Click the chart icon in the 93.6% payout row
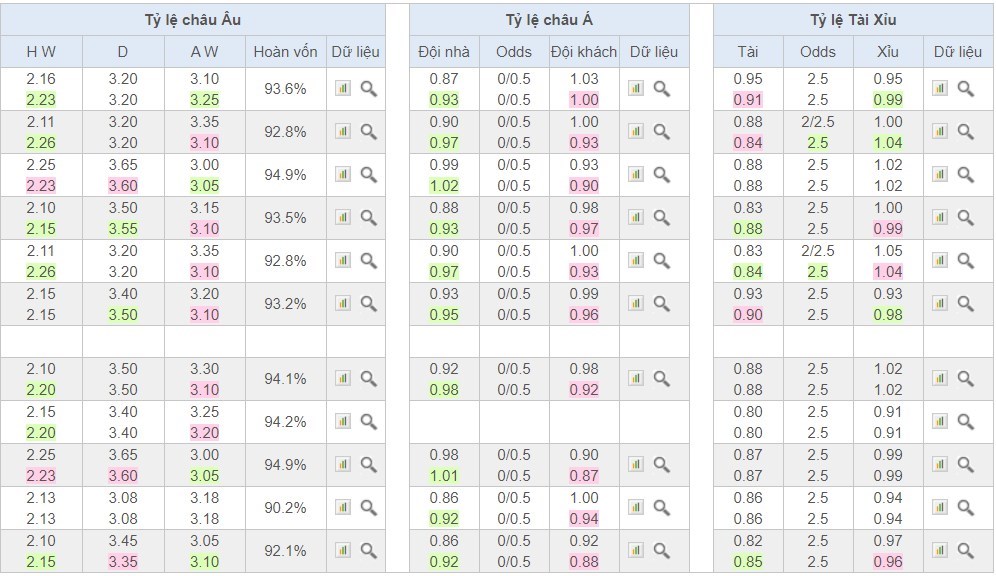The width and height of the screenshot is (996, 576). [x=343, y=89]
